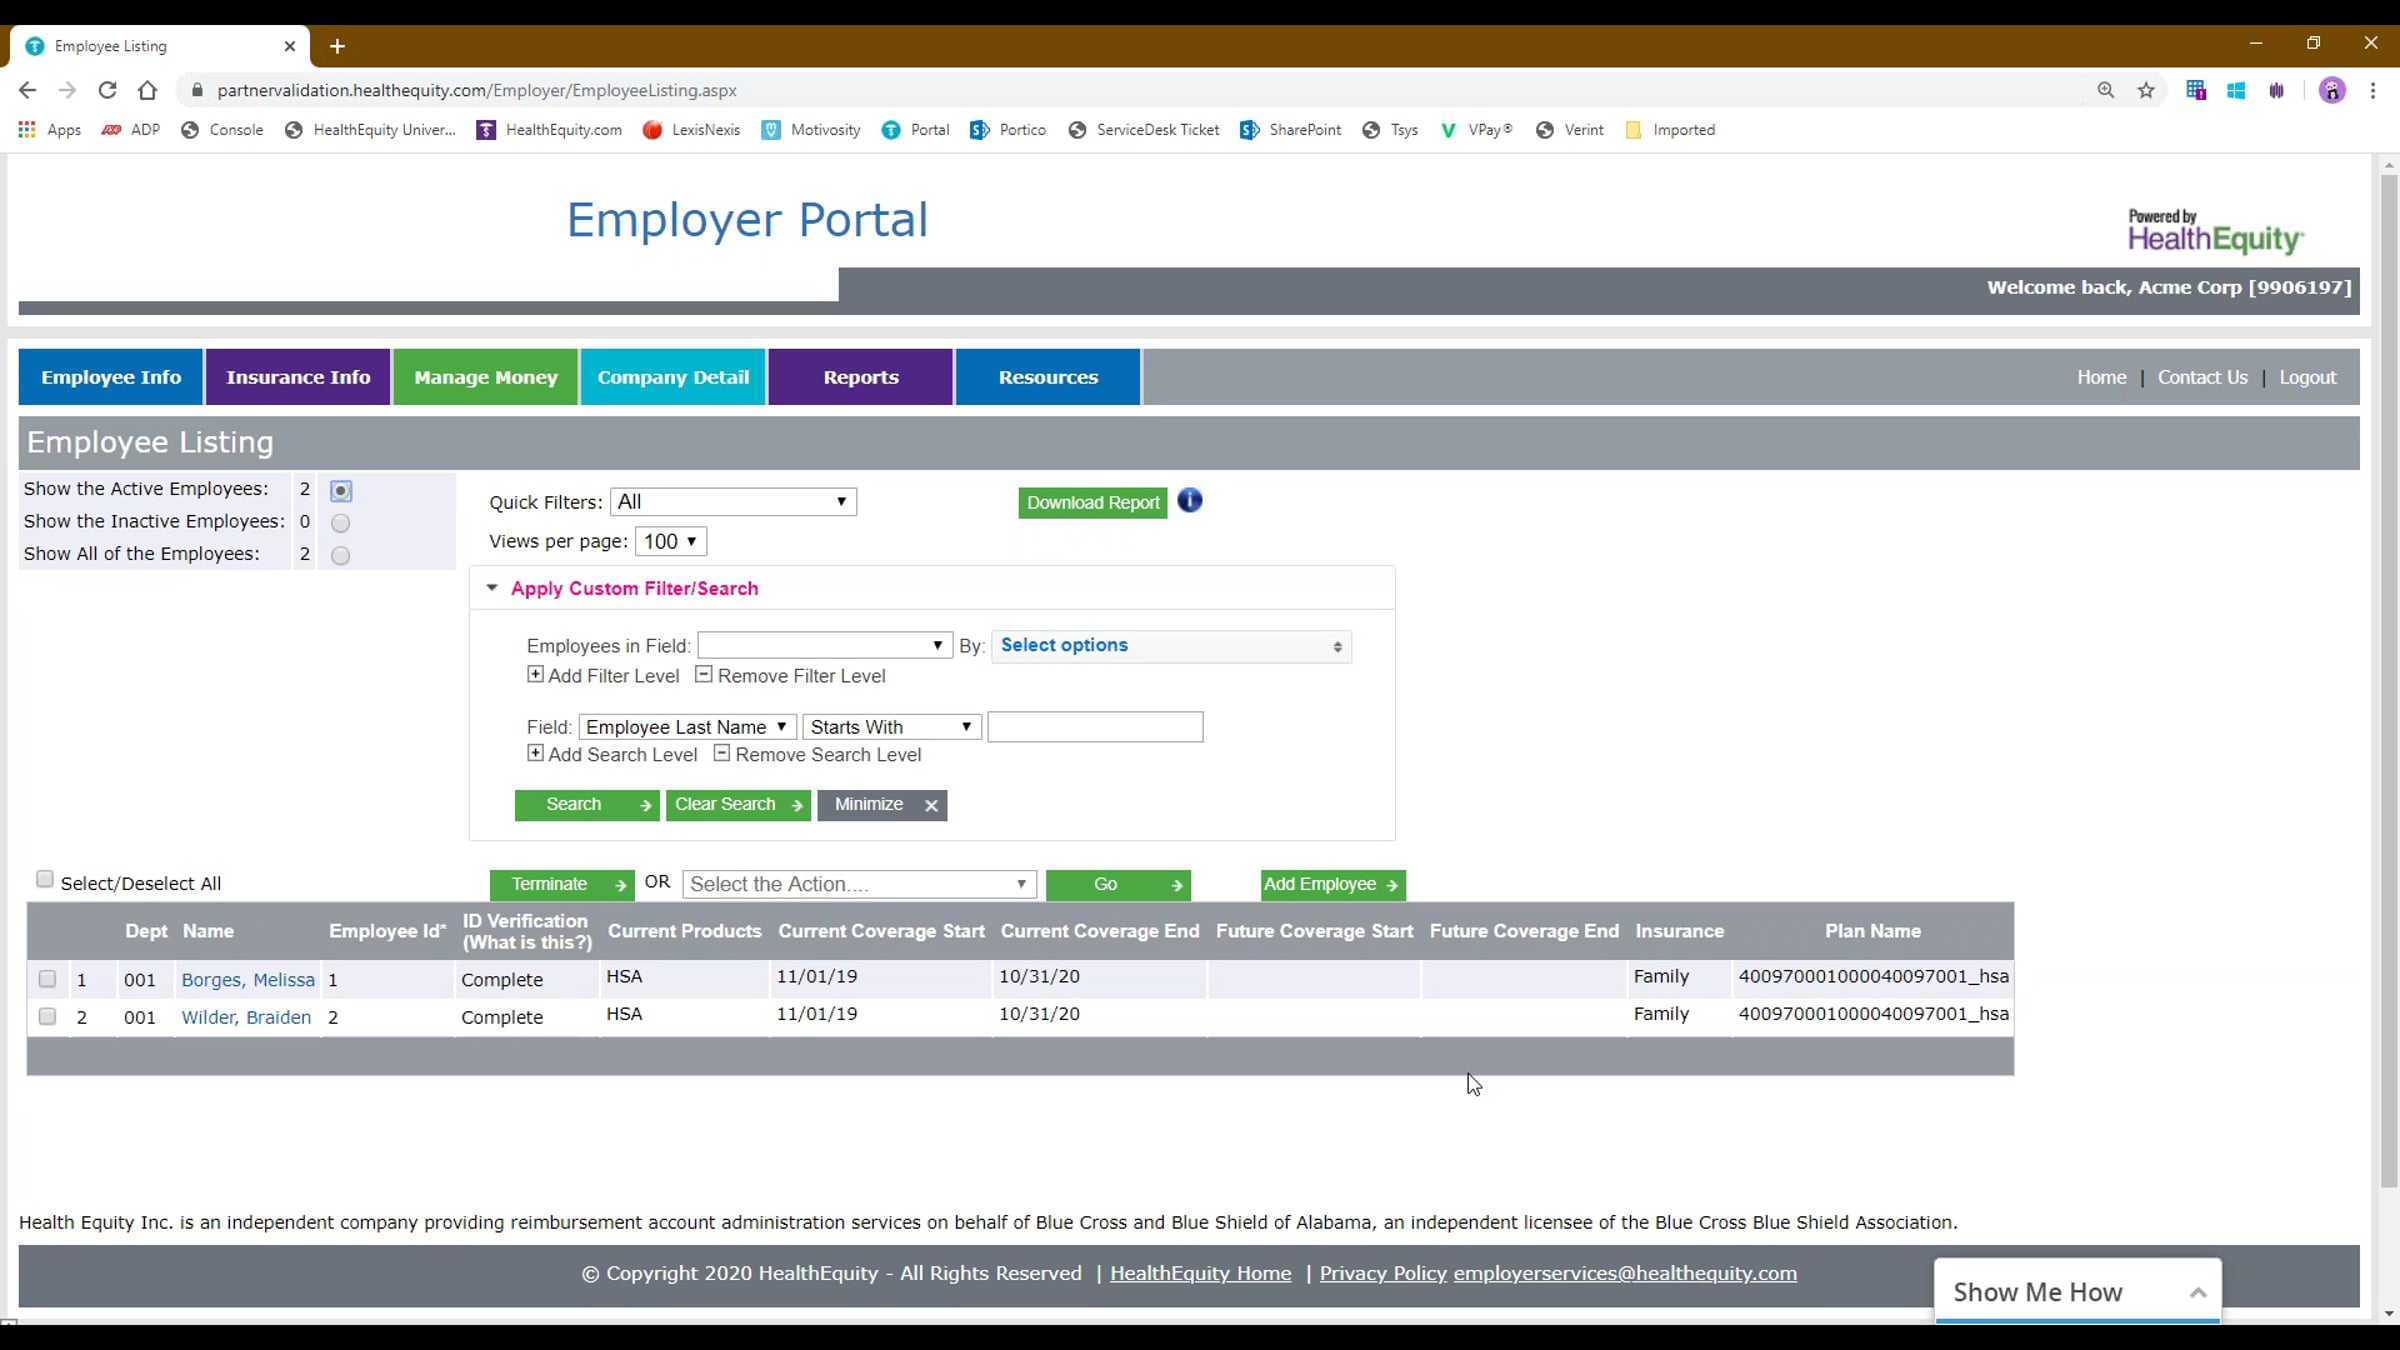The image size is (2400, 1350).
Task: Open the browser zoom magnifier icon
Action: pyautogui.click(x=2106, y=90)
